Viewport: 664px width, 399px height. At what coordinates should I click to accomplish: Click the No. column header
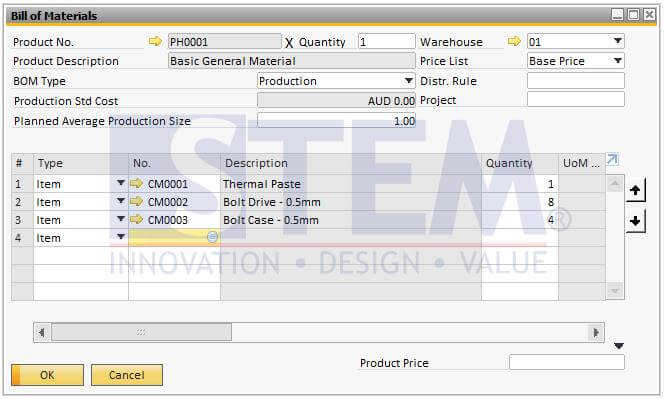click(x=174, y=163)
